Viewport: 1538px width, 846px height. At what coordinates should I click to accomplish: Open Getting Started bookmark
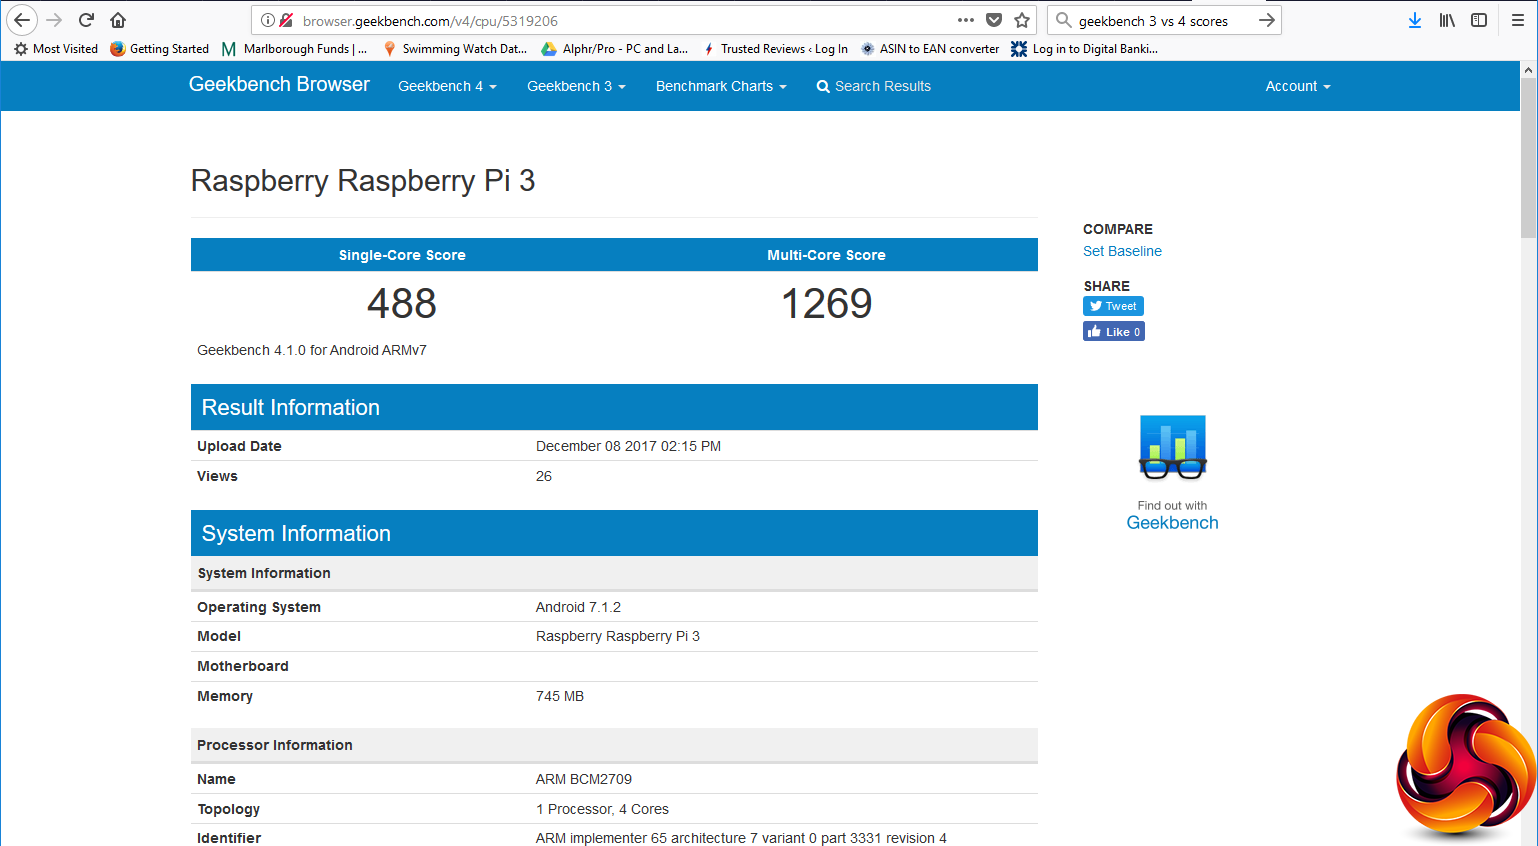[160, 49]
